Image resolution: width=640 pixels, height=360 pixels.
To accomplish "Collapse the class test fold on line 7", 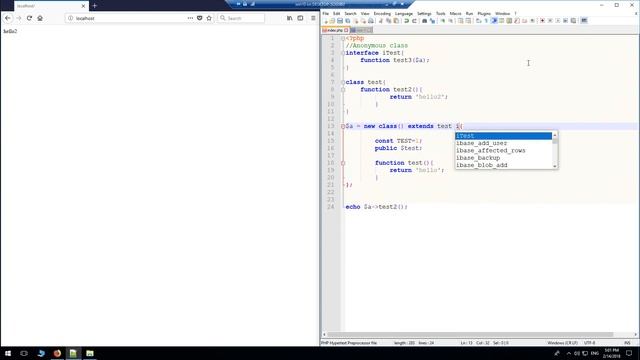I will (343, 82).
